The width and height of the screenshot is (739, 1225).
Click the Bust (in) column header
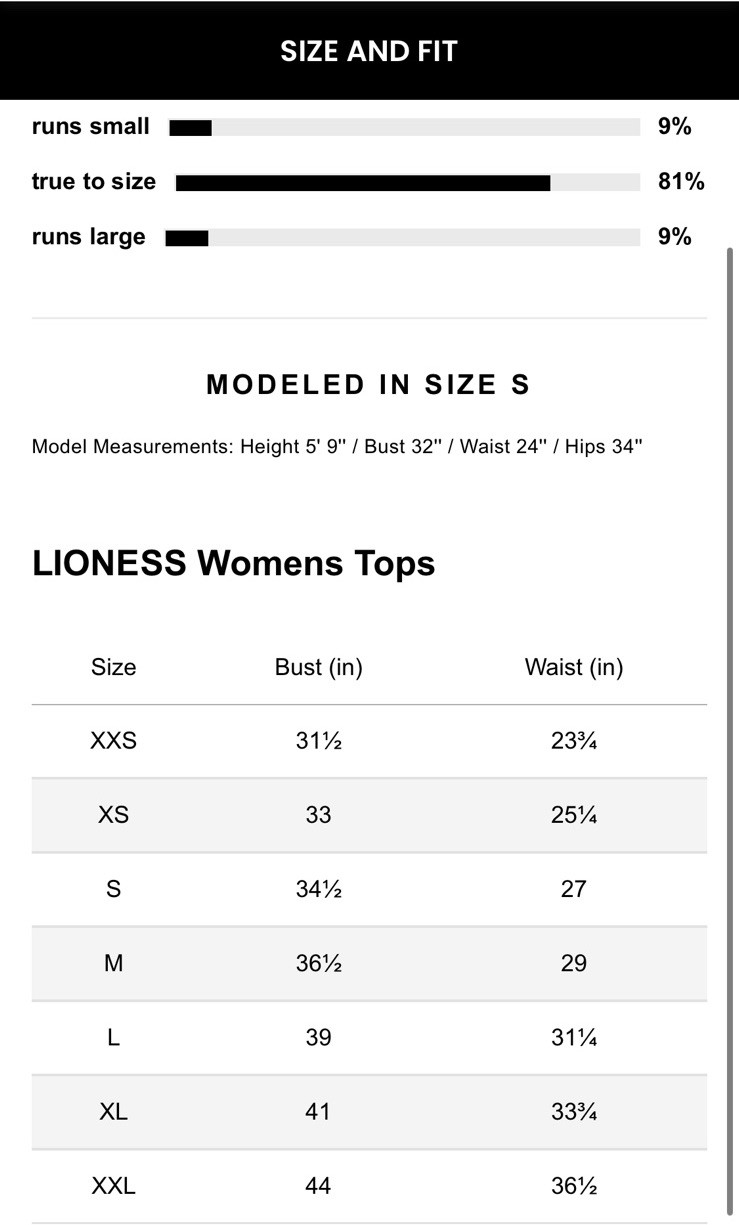(318, 667)
